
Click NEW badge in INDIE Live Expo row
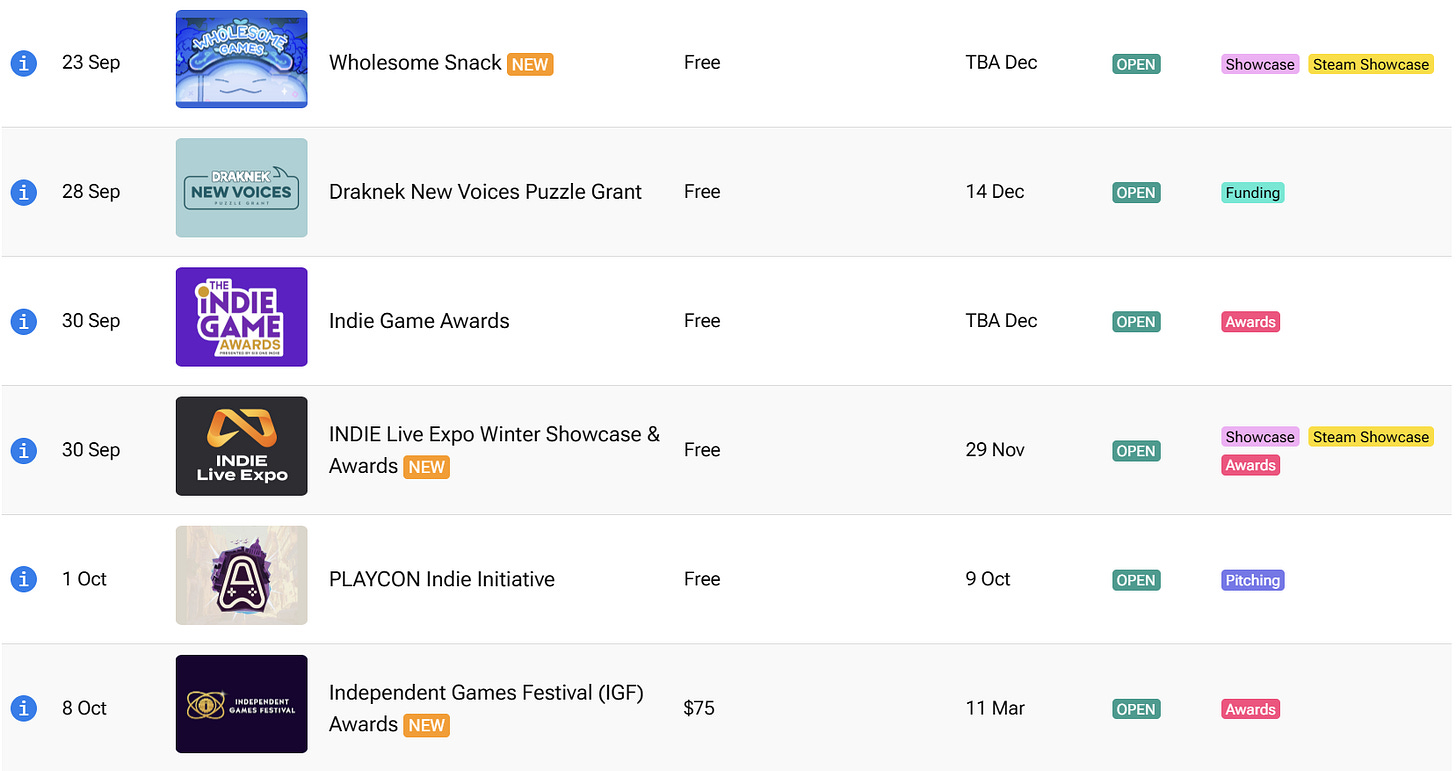pyautogui.click(x=427, y=467)
